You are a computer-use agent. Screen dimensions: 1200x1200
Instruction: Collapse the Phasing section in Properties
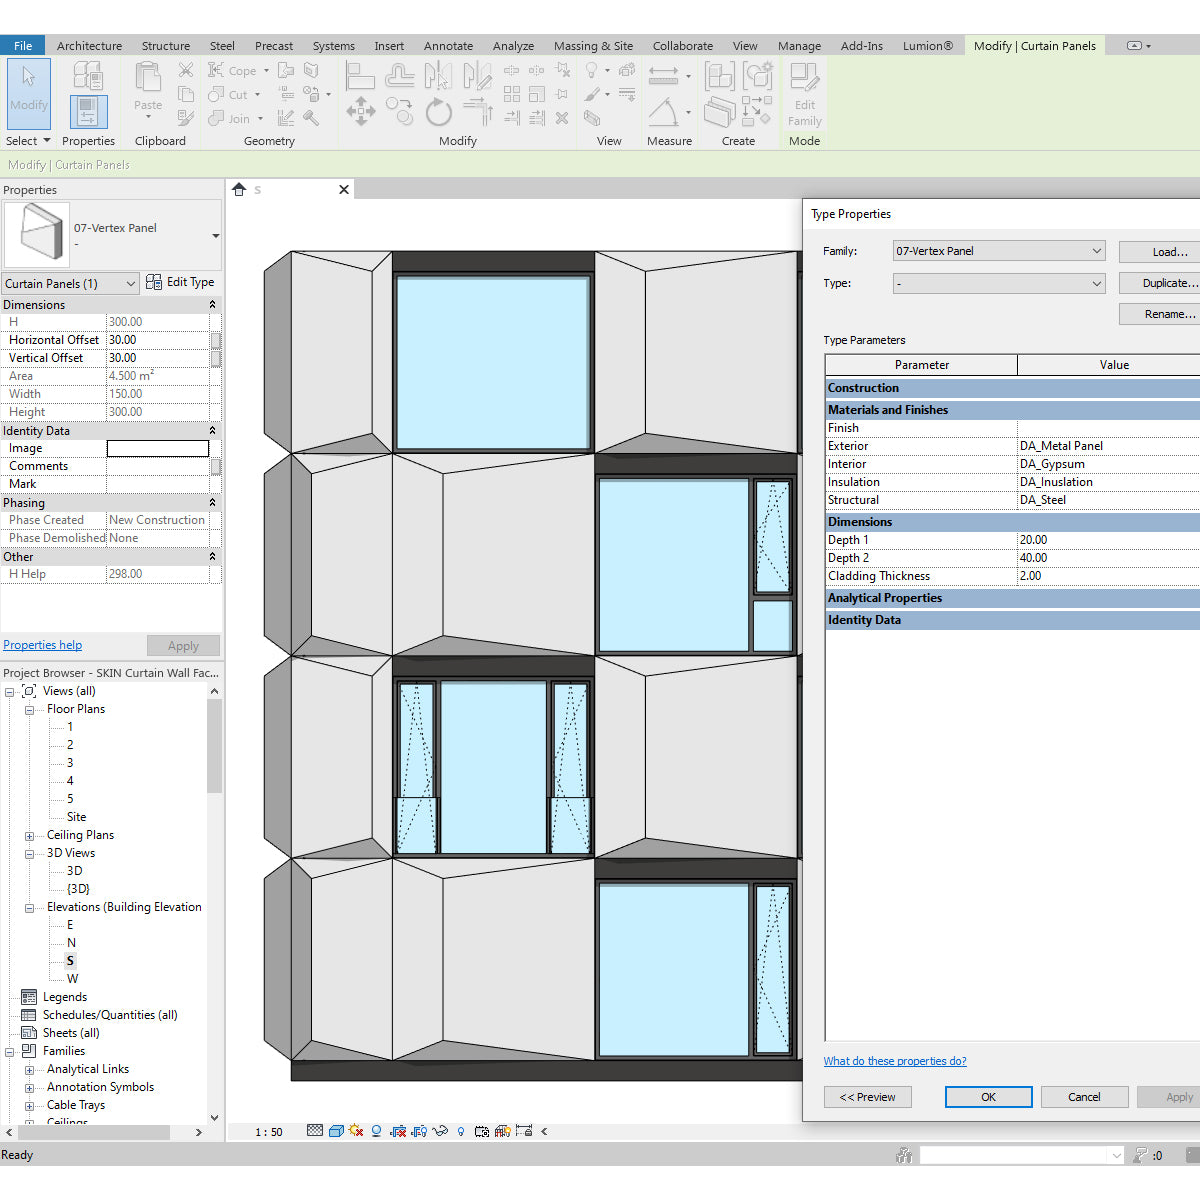tap(212, 502)
